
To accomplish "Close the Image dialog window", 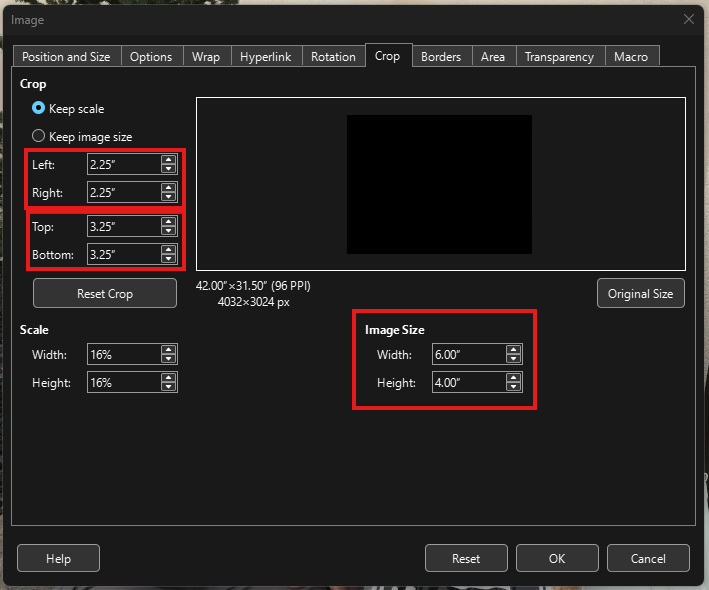I will coord(689,19).
